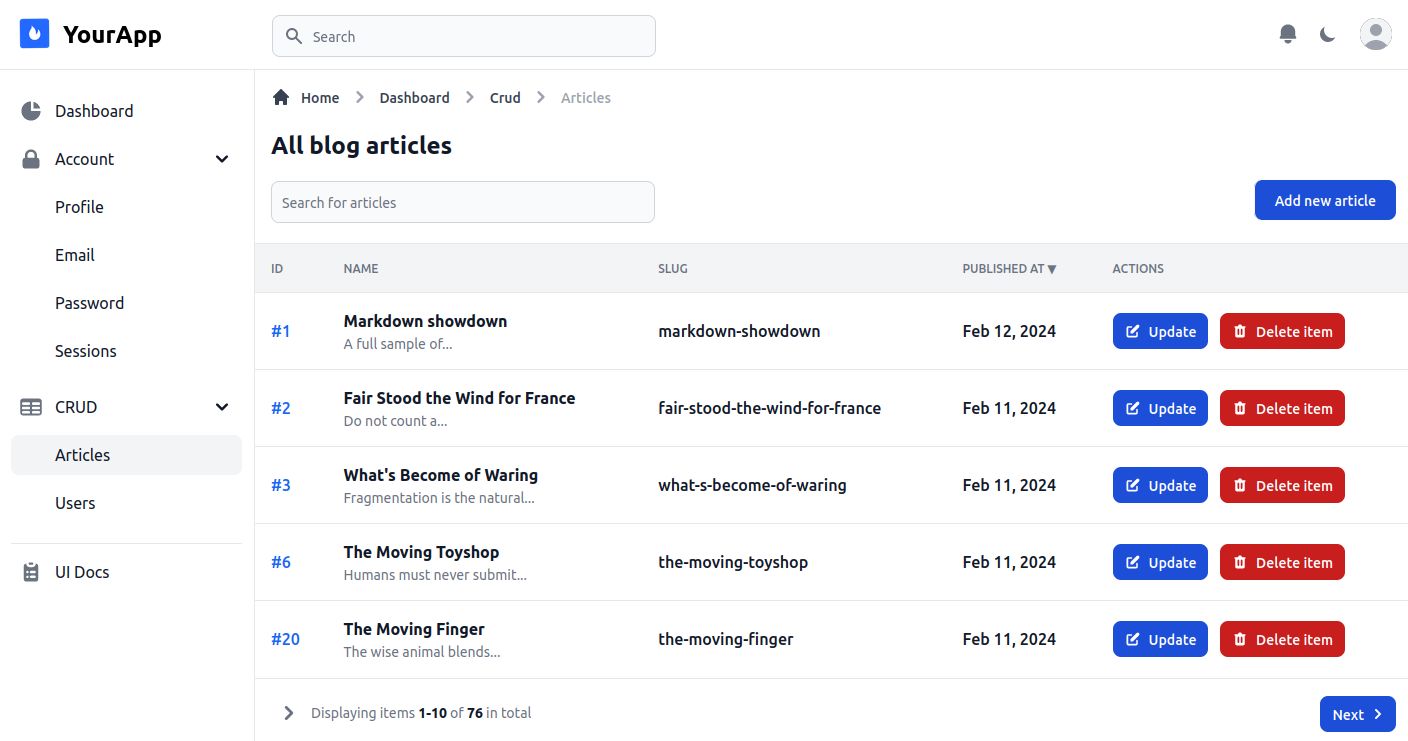
Task: Click The Moving Toyshop title
Action: 421,552
